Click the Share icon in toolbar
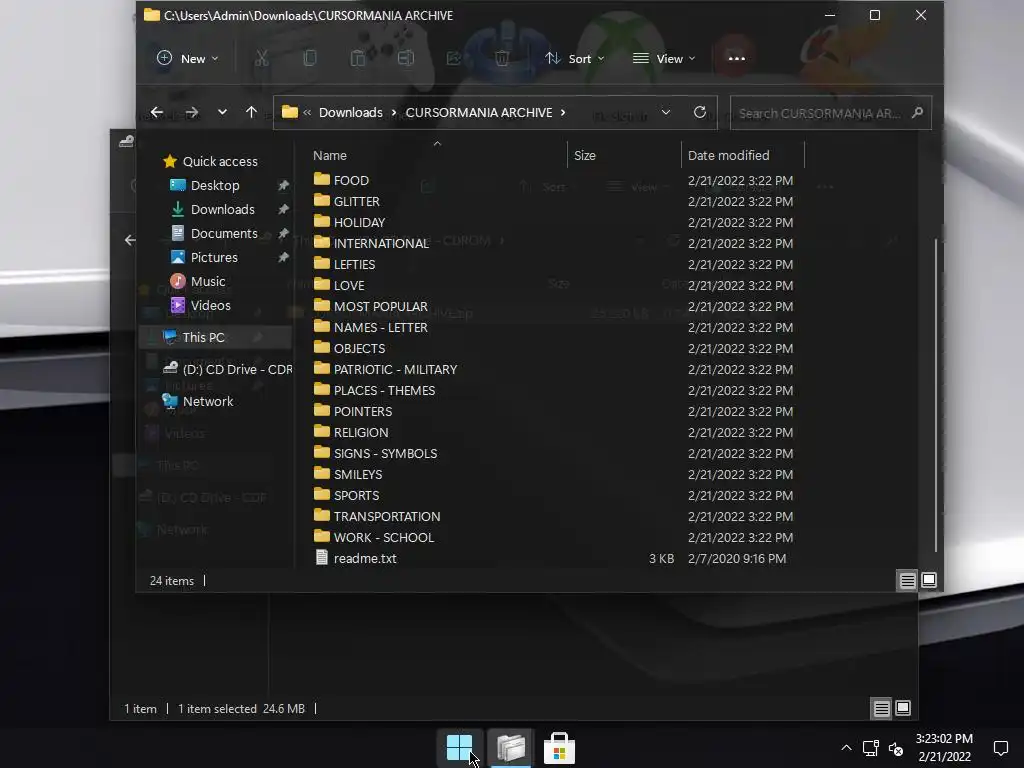The image size is (1024, 768). click(x=453, y=58)
